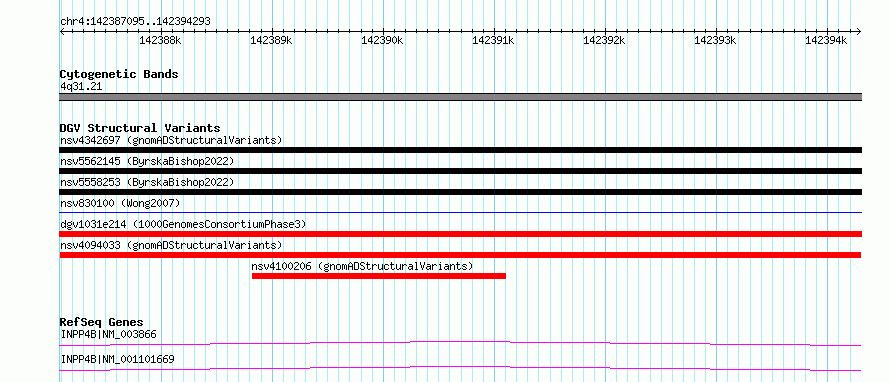The width and height of the screenshot is (890, 382).
Task: Open the DGV Structural Variants track title
Action: 140,128
